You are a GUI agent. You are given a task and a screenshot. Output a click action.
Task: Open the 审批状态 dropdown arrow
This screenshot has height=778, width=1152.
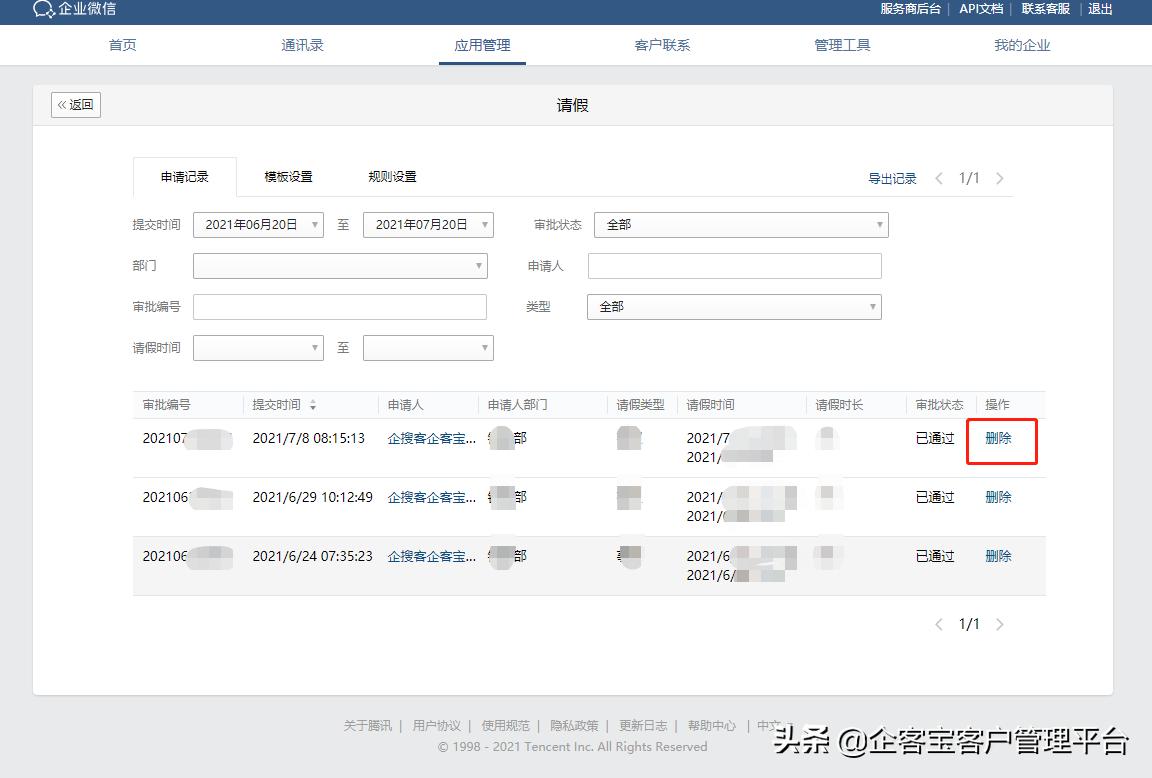878,225
